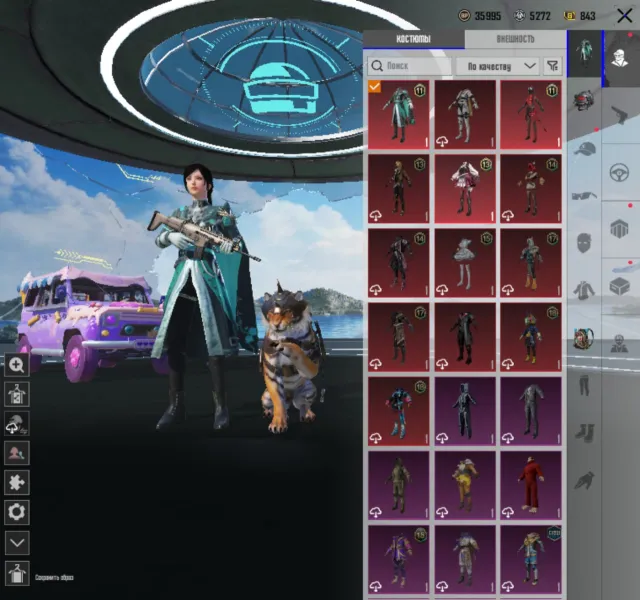Click the Сохранить образ label

click(x=54, y=578)
